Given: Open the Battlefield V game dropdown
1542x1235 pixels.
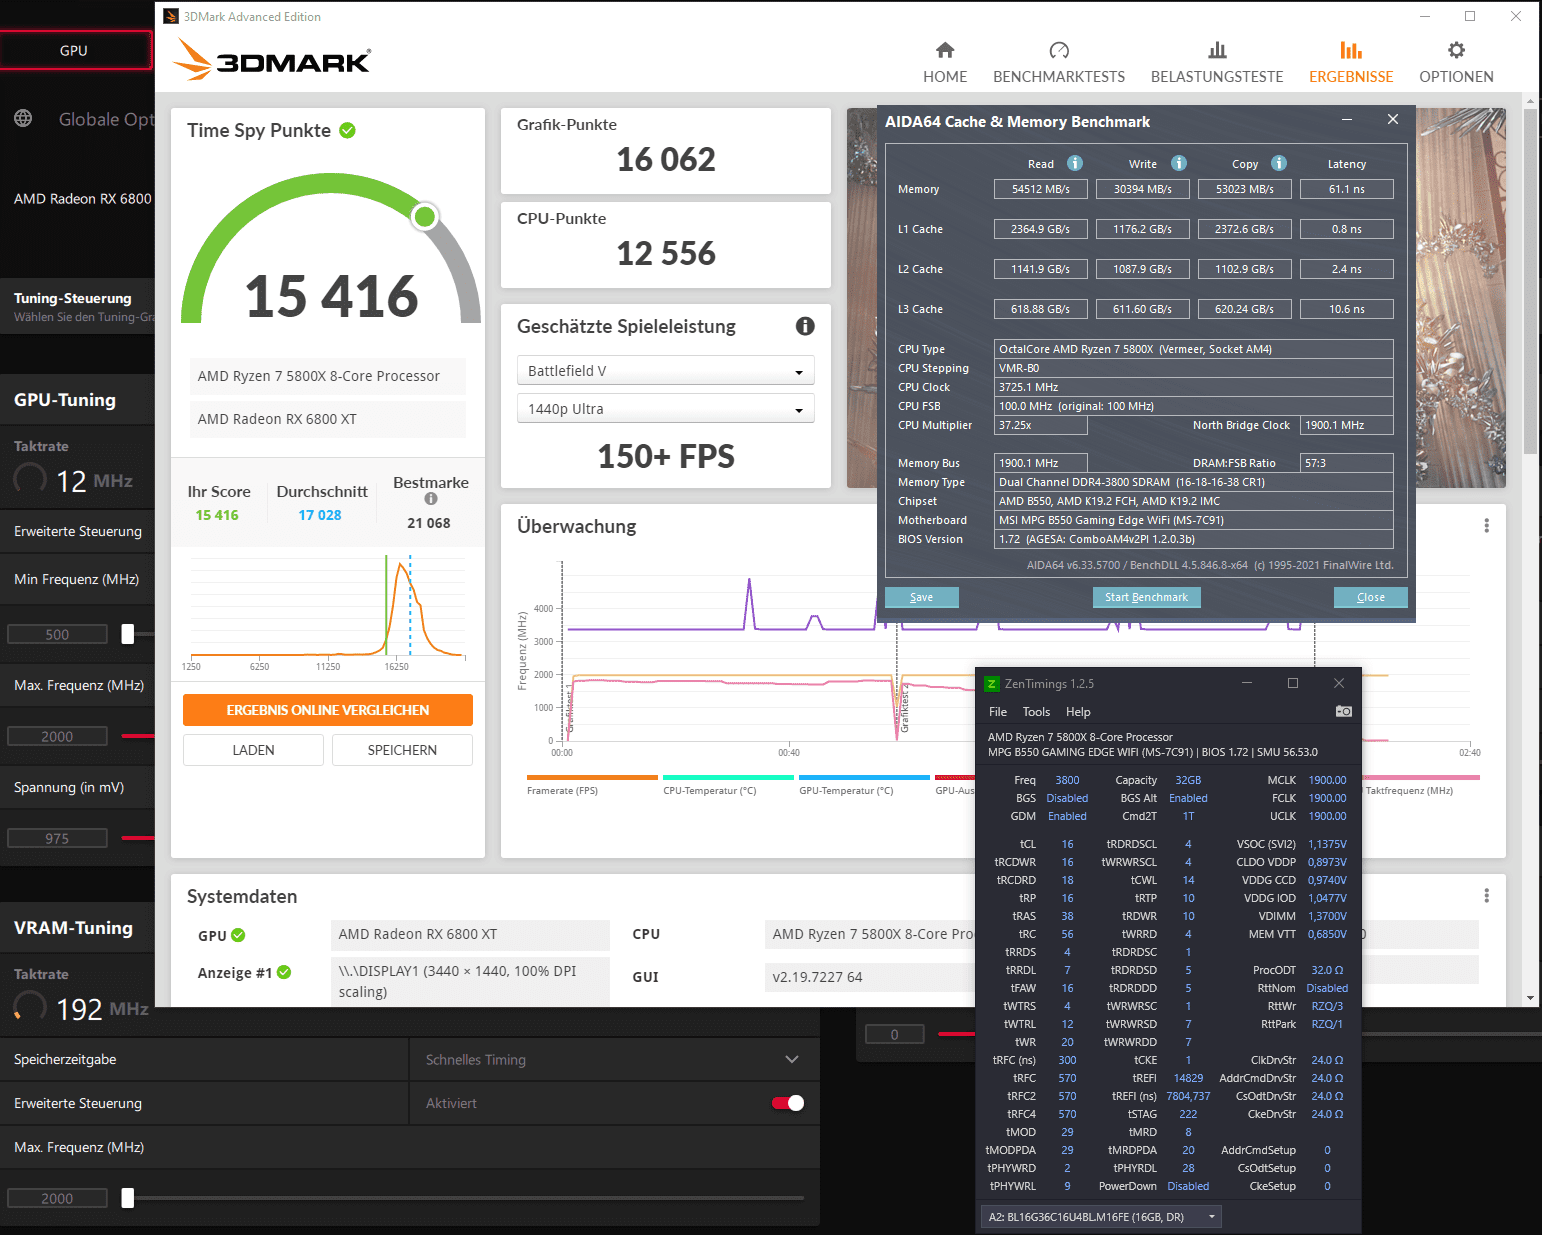Looking at the screenshot, I should click(665, 371).
